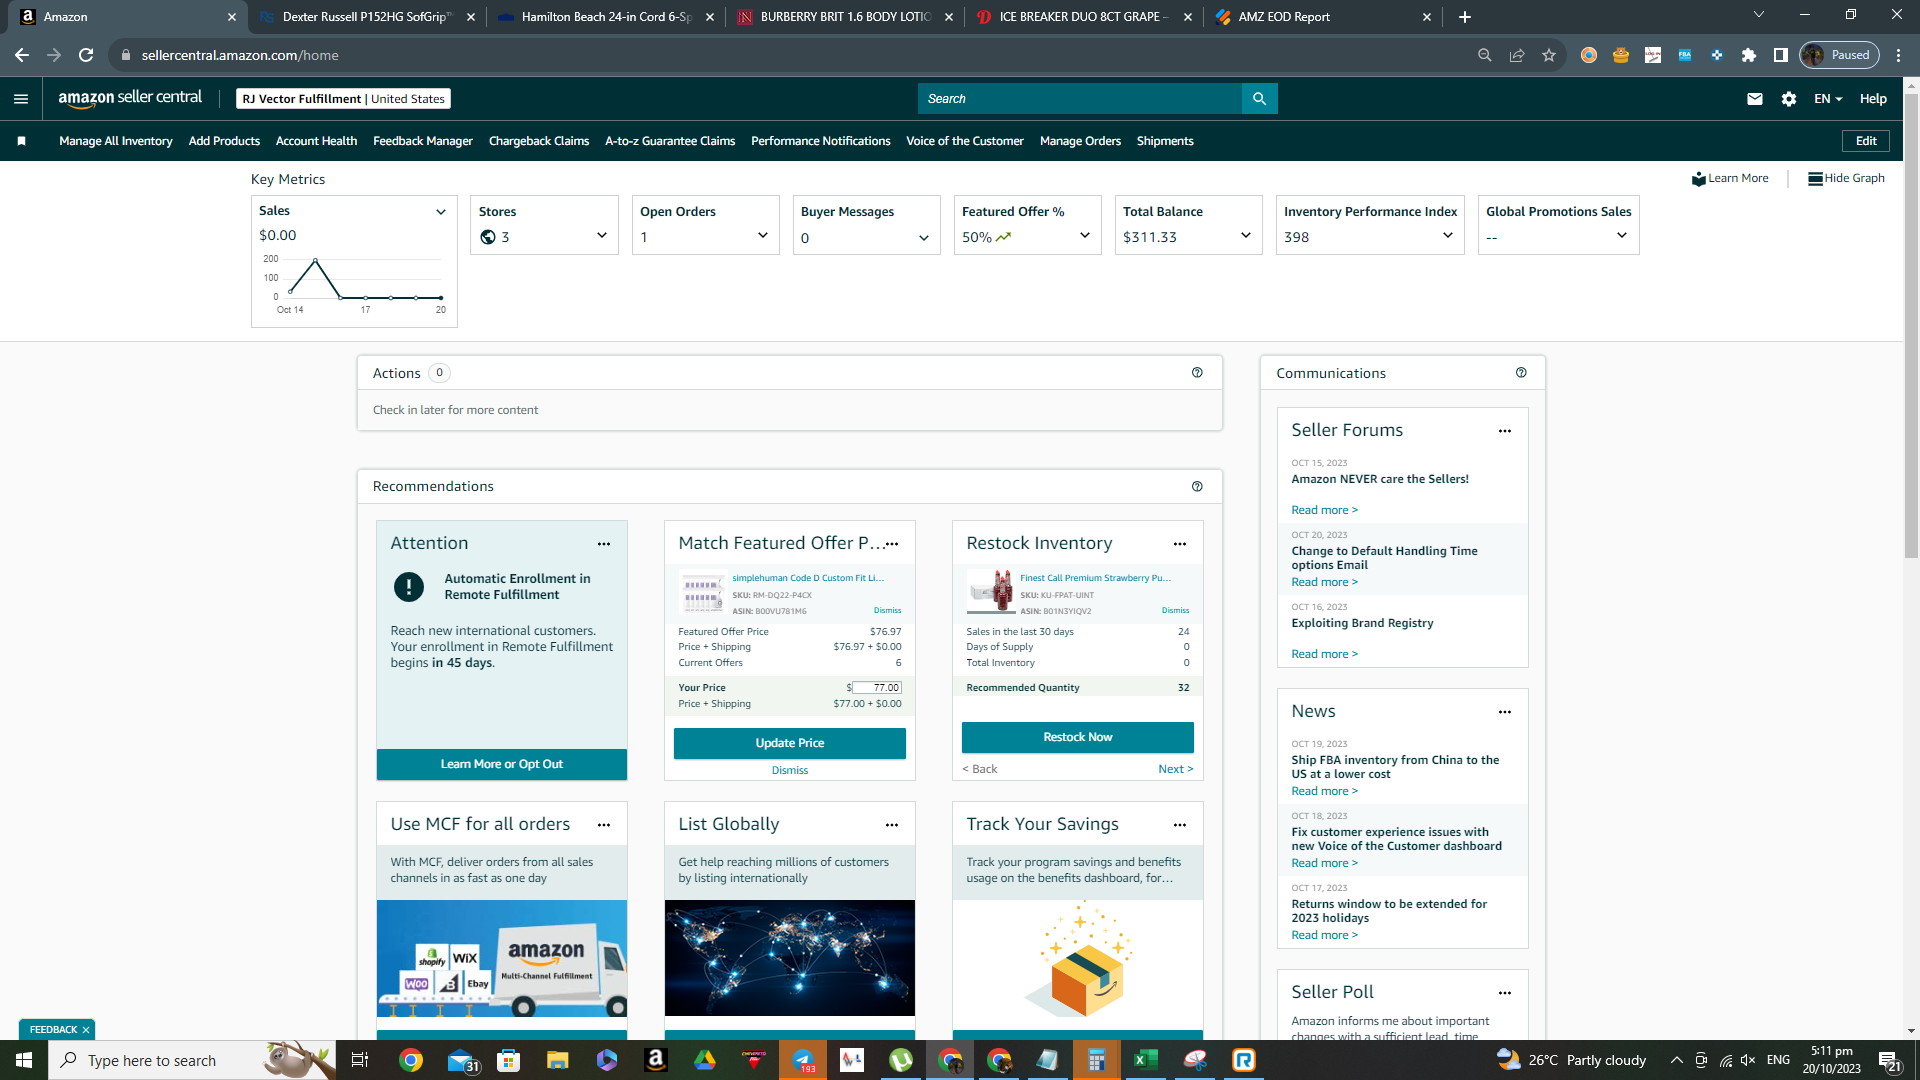Click the browser address bar
The width and height of the screenshot is (1920, 1080).
pyautogui.click(x=790, y=55)
